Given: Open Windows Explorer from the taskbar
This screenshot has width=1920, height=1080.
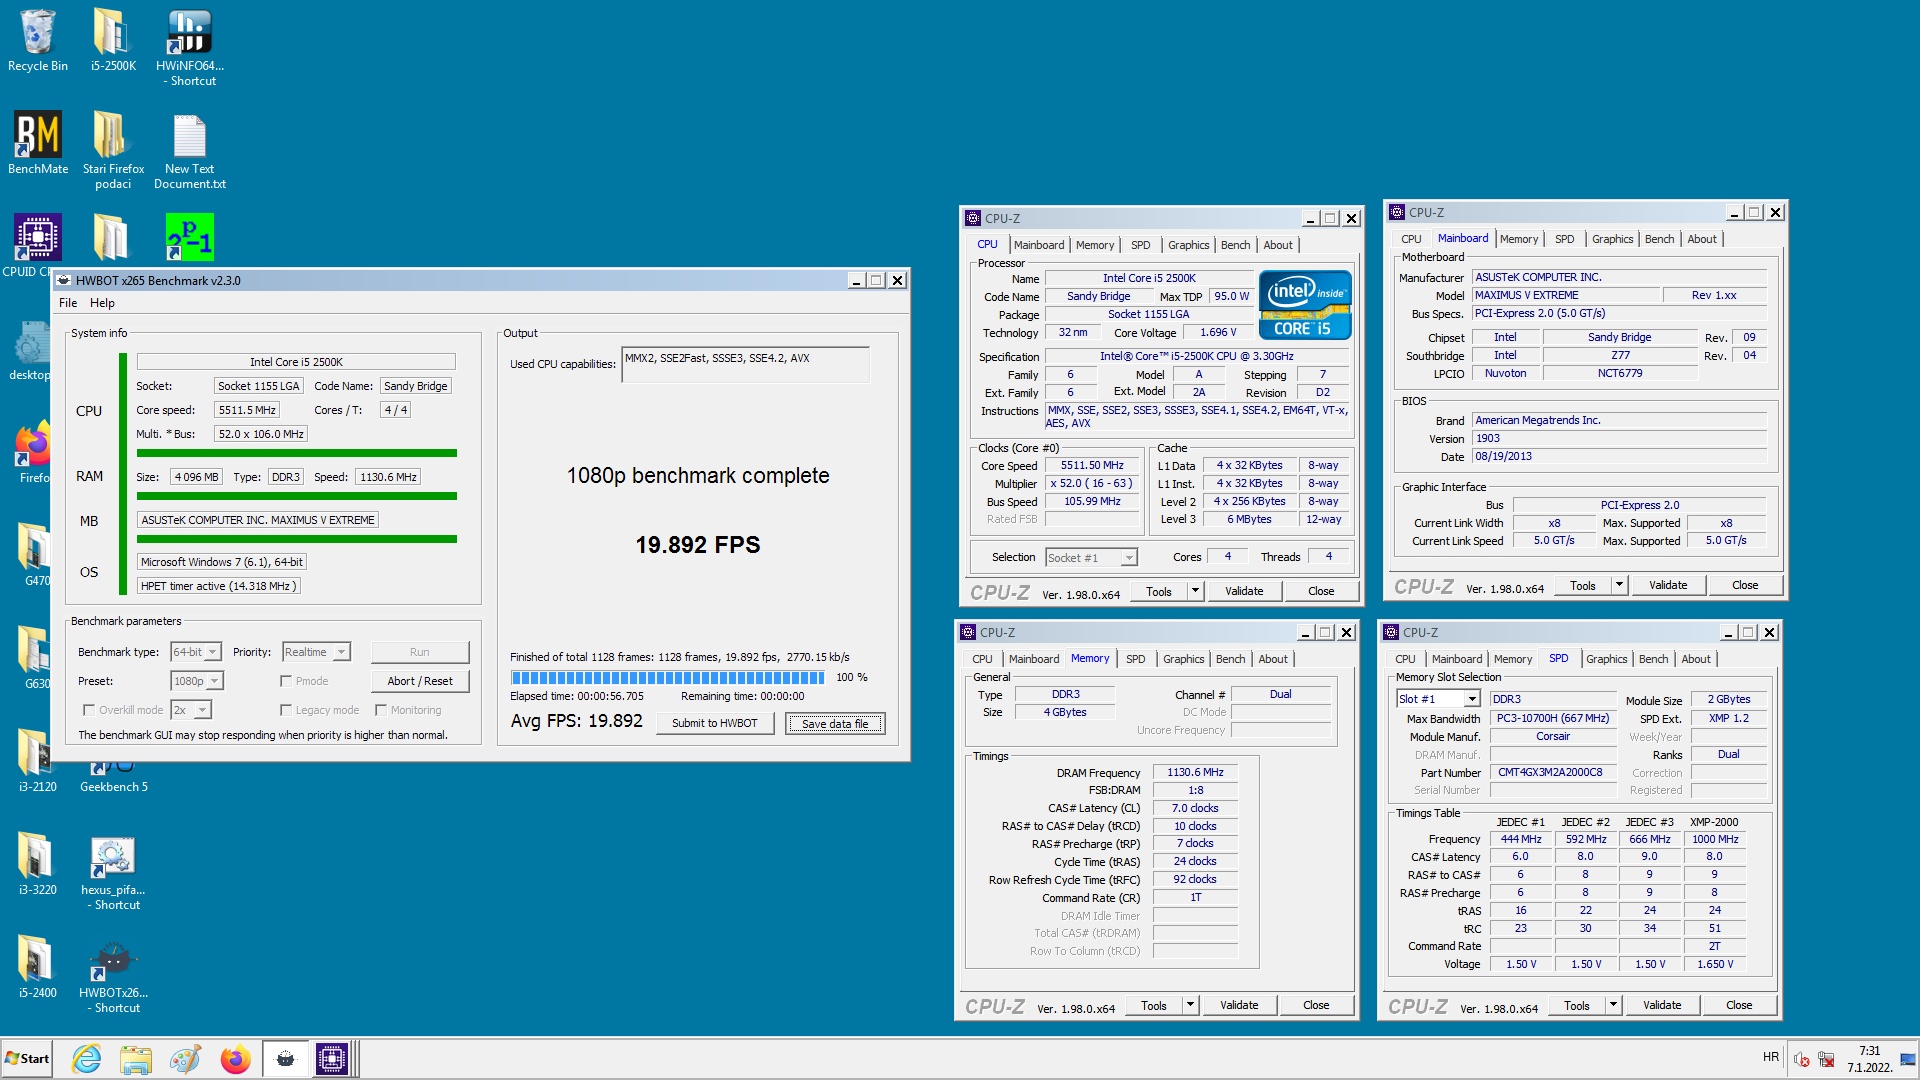Looking at the screenshot, I should click(x=136, y=1058).
